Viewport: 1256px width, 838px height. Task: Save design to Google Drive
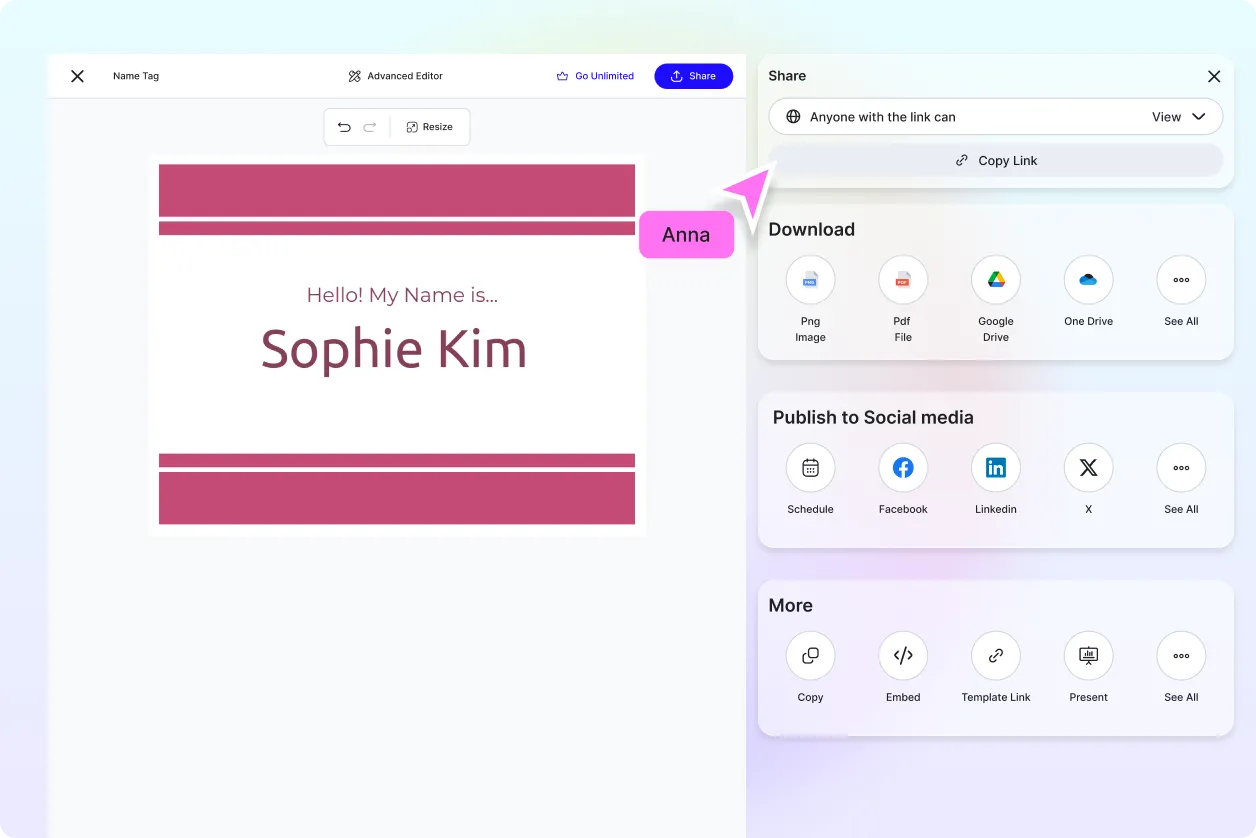995,280
